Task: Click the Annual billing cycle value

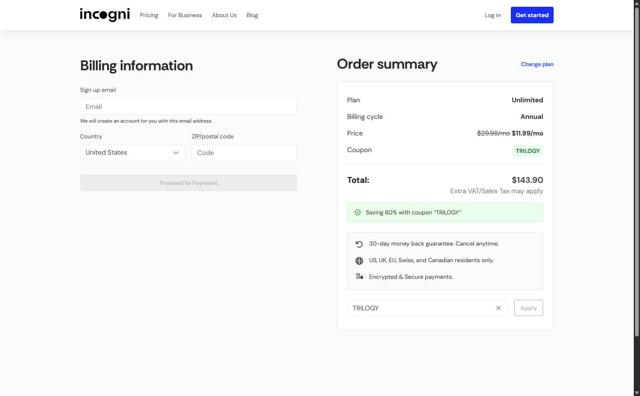Action: (532, 117)
